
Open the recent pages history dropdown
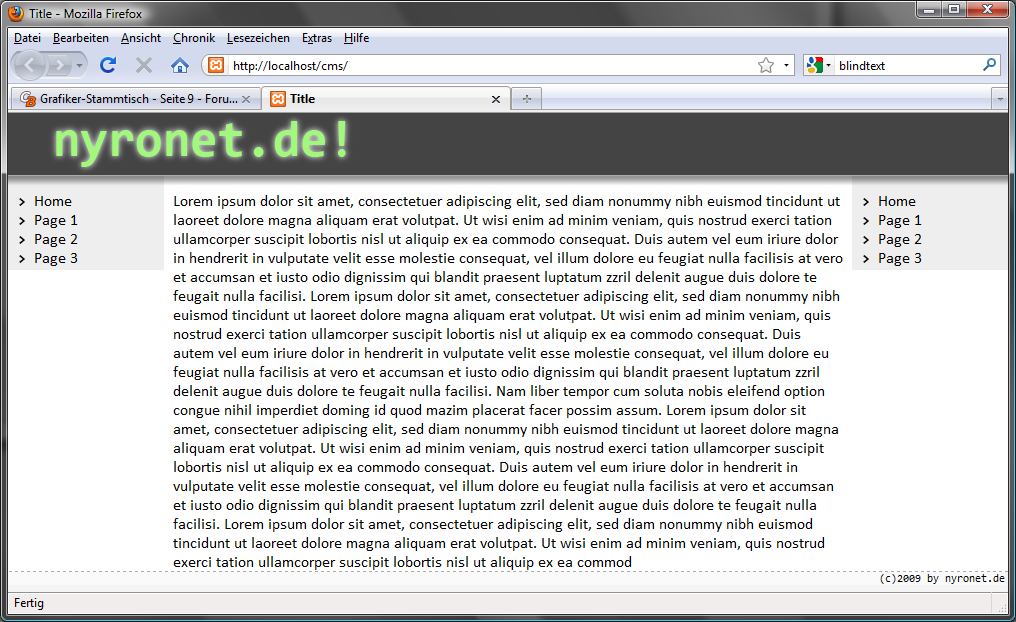click(79, 65)
